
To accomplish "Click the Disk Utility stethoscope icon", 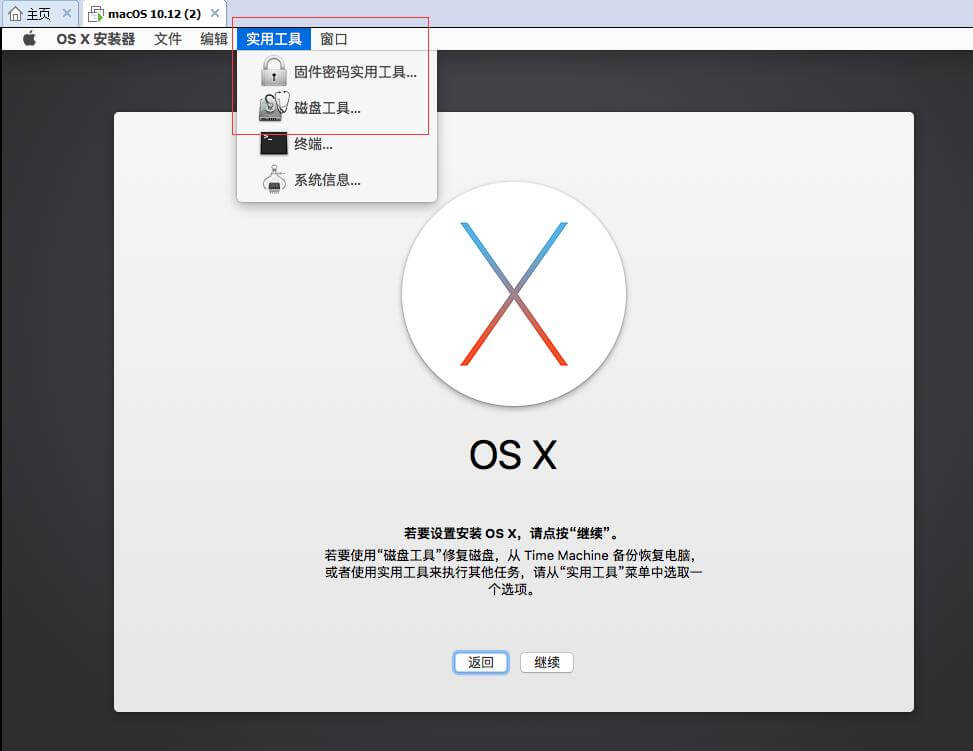I will tap(274, 107).
